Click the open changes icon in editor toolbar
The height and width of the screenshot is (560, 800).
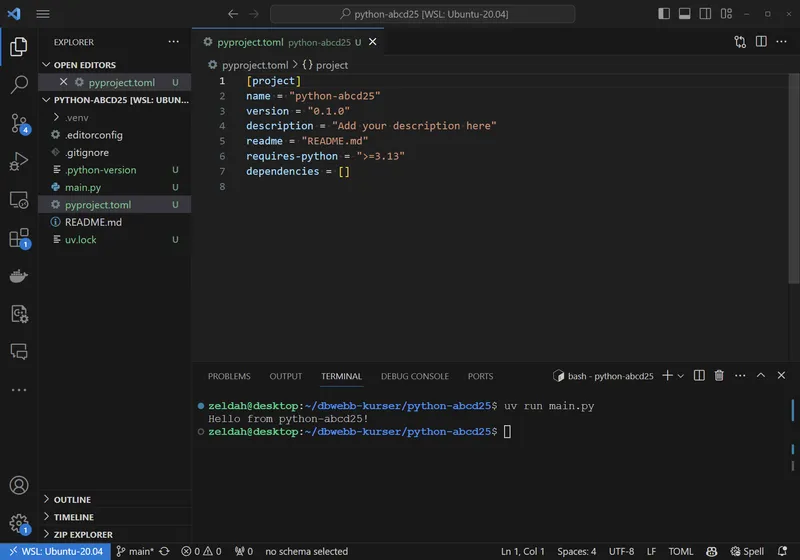pyautogui.click(x=740, y=42)
